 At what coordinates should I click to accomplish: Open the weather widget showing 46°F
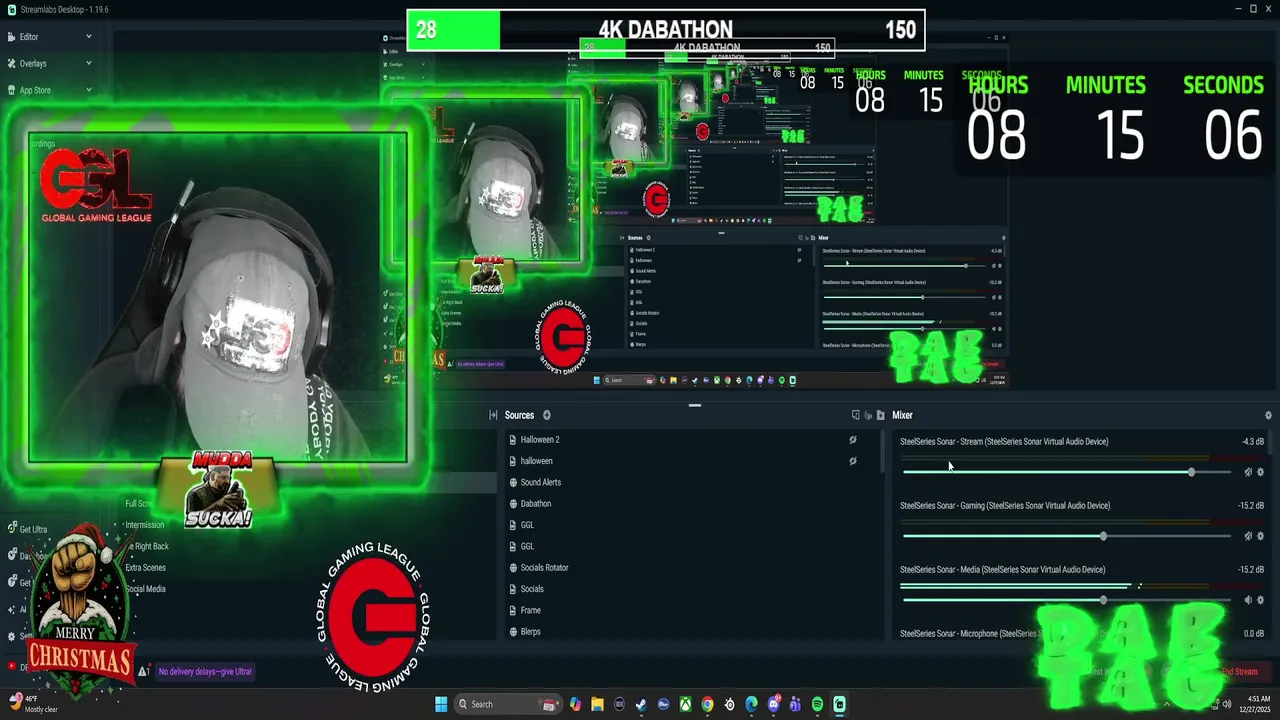(35, 704)
